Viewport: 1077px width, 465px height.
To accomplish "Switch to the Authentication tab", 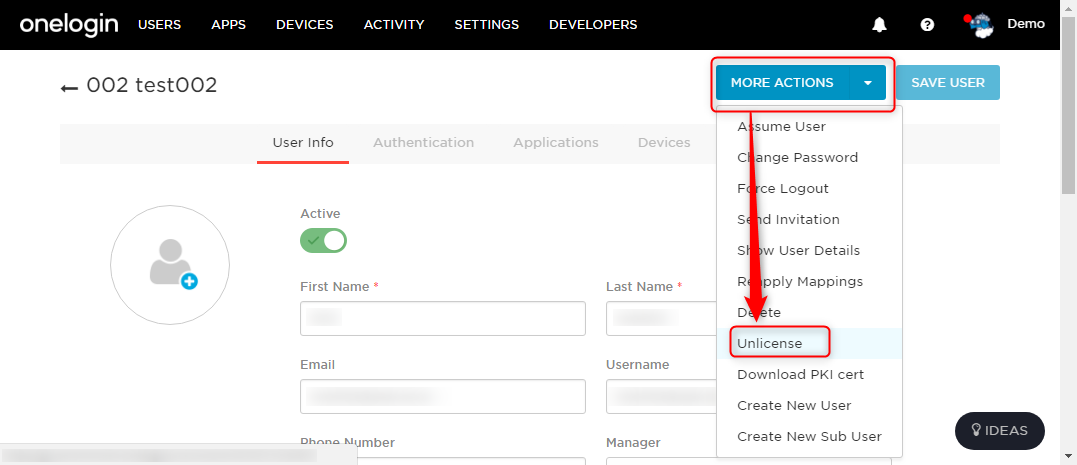I will click(x=423, y=143).
